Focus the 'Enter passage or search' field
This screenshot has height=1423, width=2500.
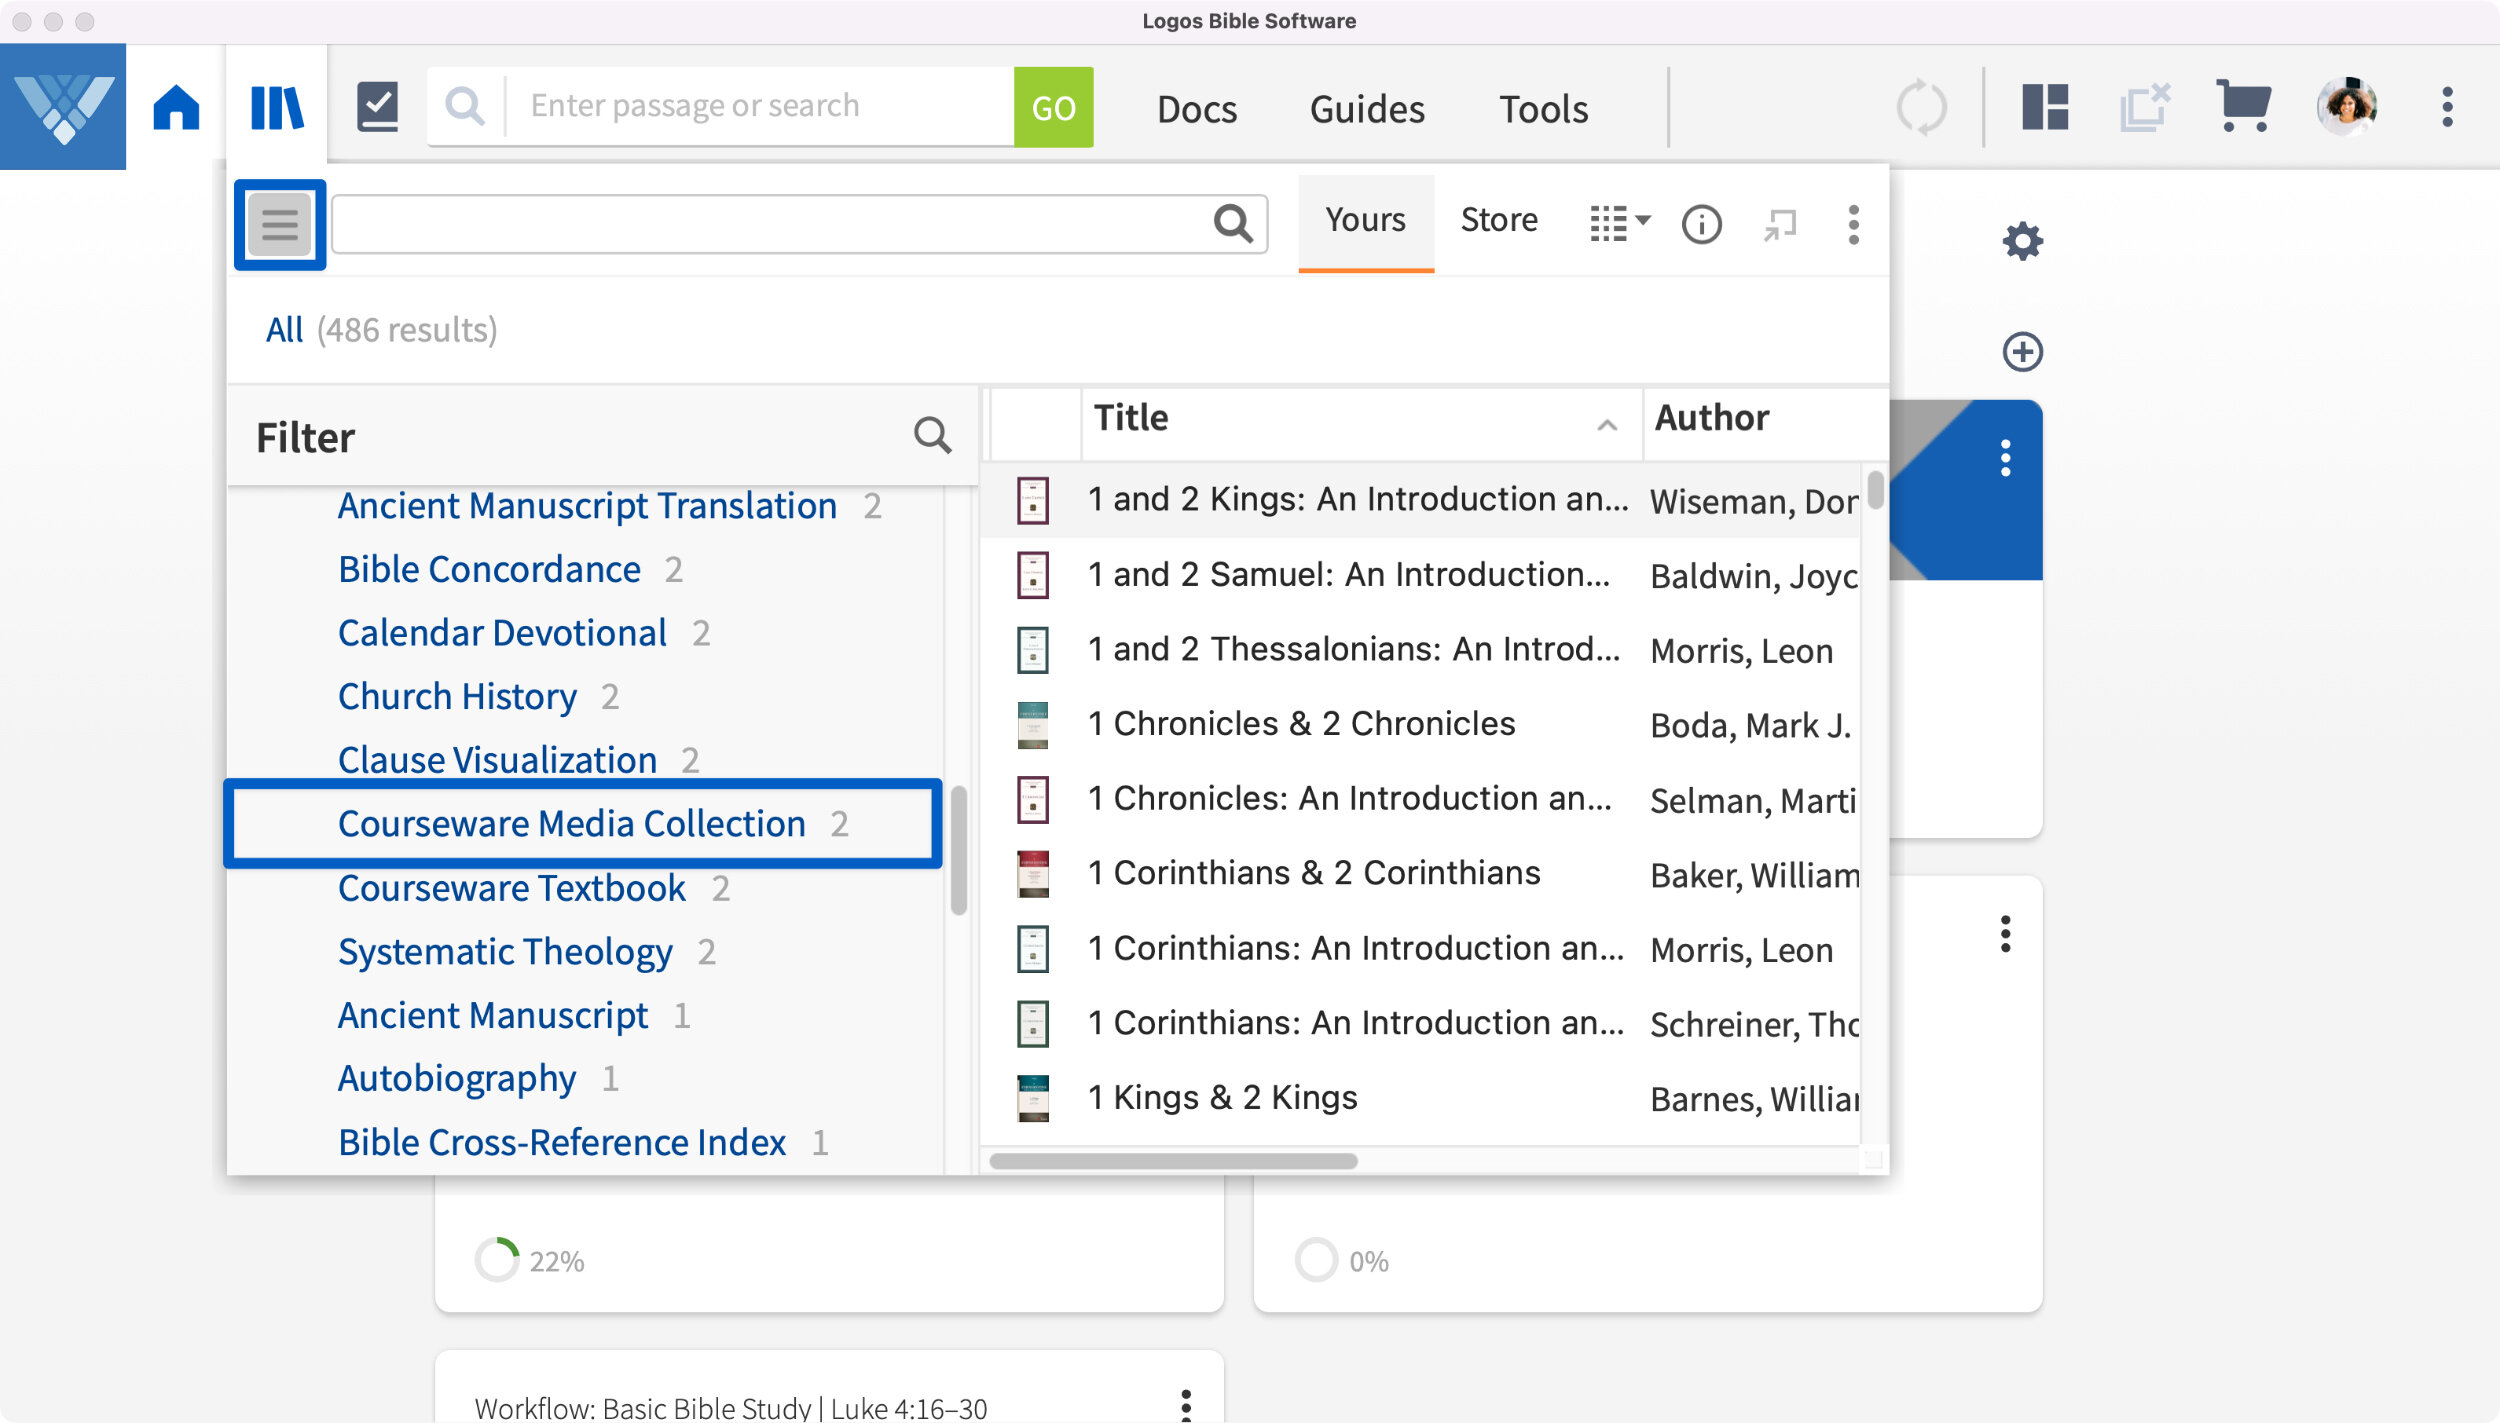tap(760, 106)
